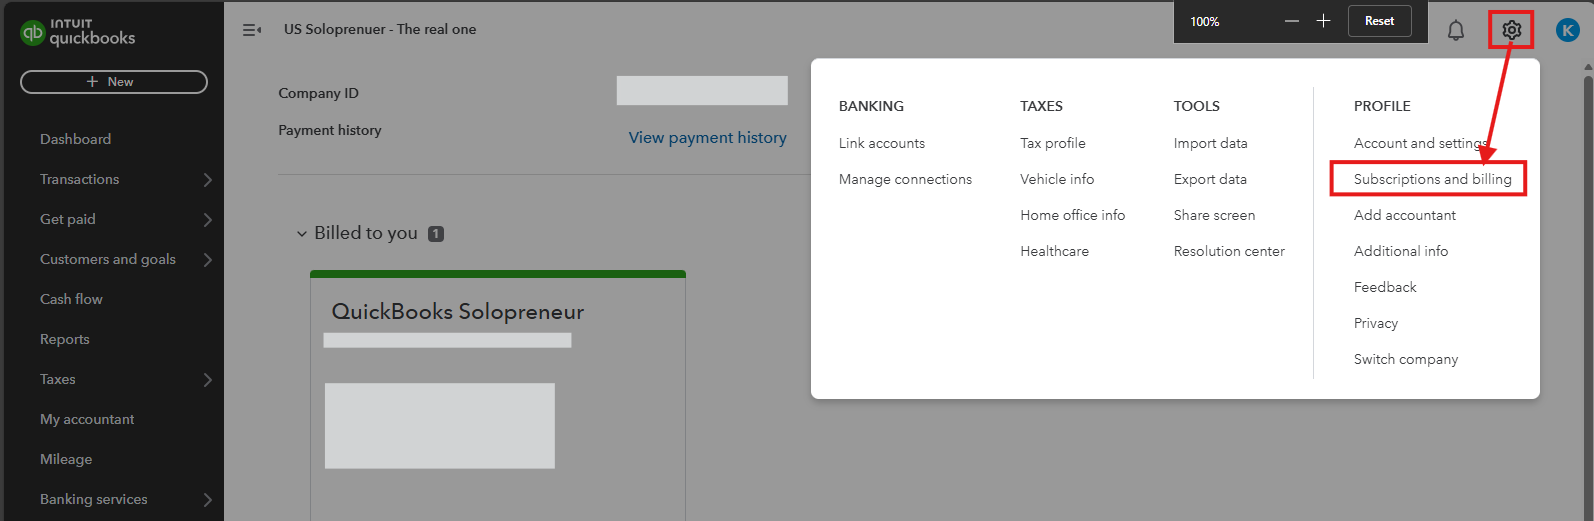Expand the Transactions submenu chevron
This screenshot has width=1594, height=521.
click(x=207, y=180)
